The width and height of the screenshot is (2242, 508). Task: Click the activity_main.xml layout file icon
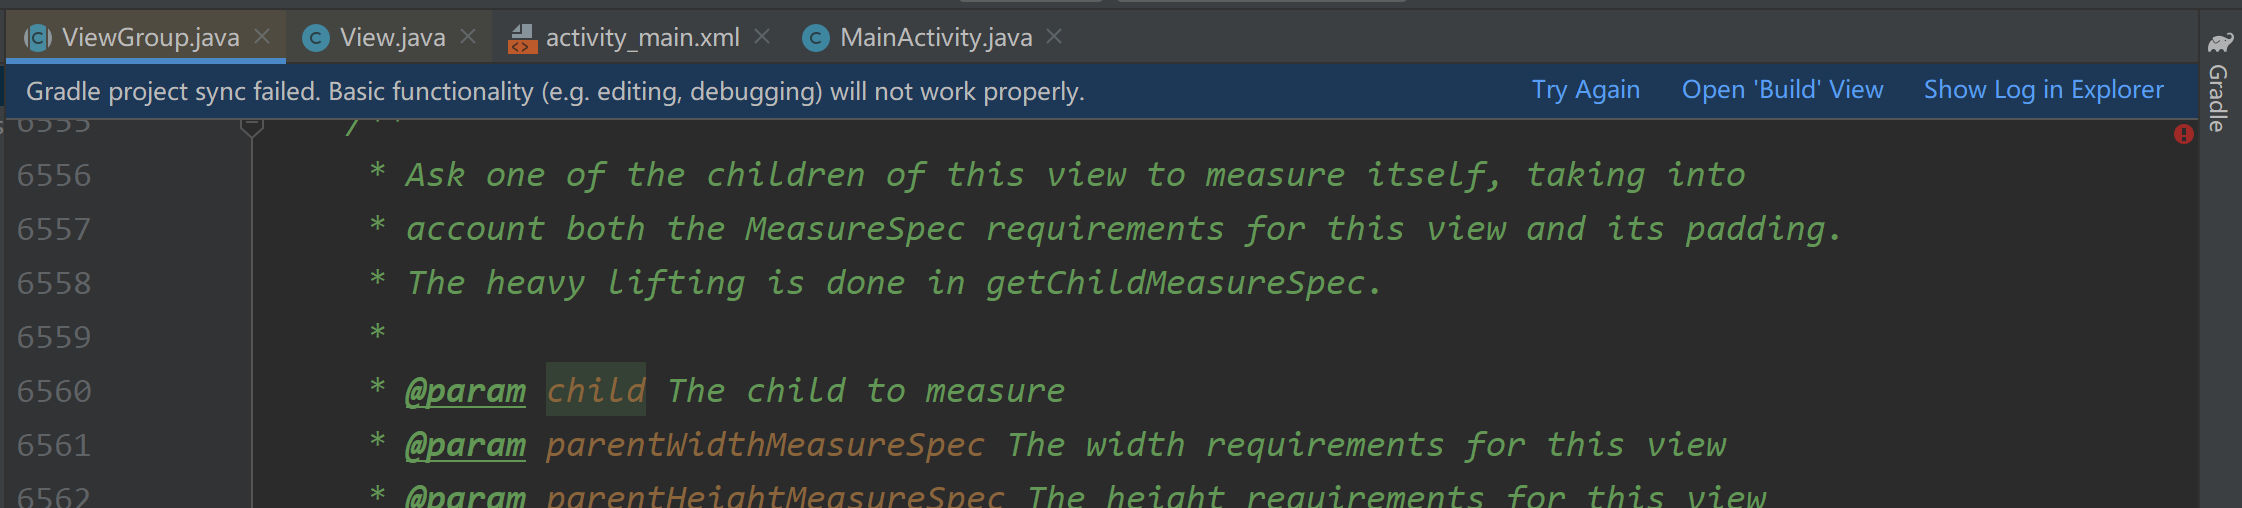(522, 38)
